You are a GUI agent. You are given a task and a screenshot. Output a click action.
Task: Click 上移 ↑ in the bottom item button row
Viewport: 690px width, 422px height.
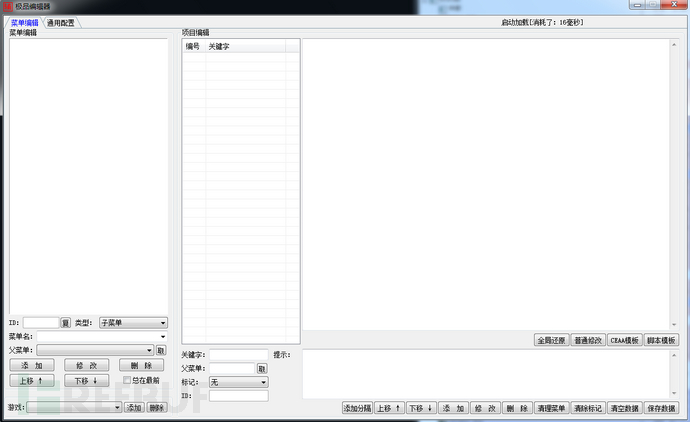pyautogui.click(x=389, y=408)
